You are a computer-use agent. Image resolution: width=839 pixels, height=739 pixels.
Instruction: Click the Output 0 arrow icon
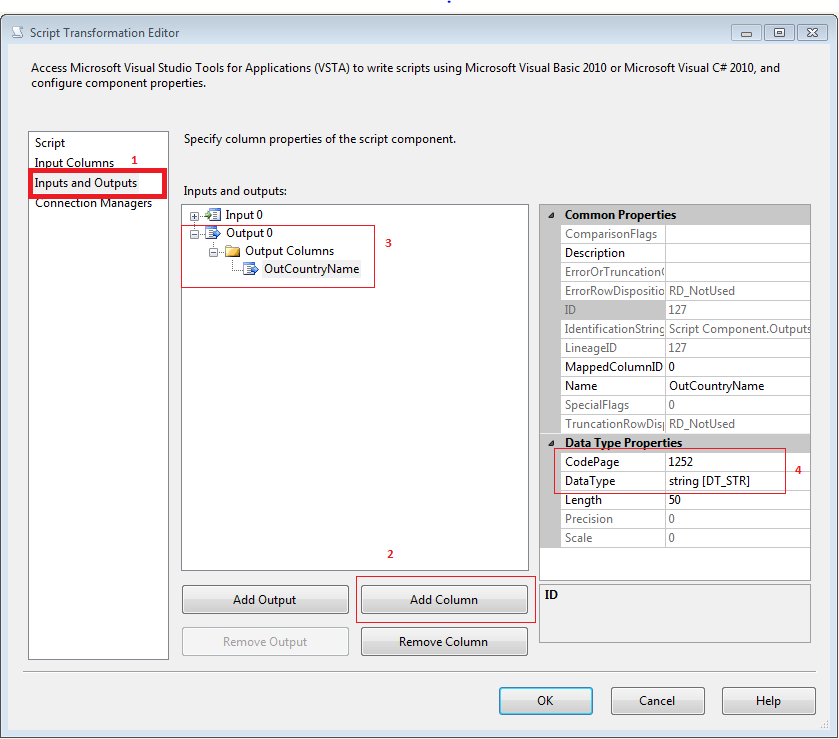211,232
